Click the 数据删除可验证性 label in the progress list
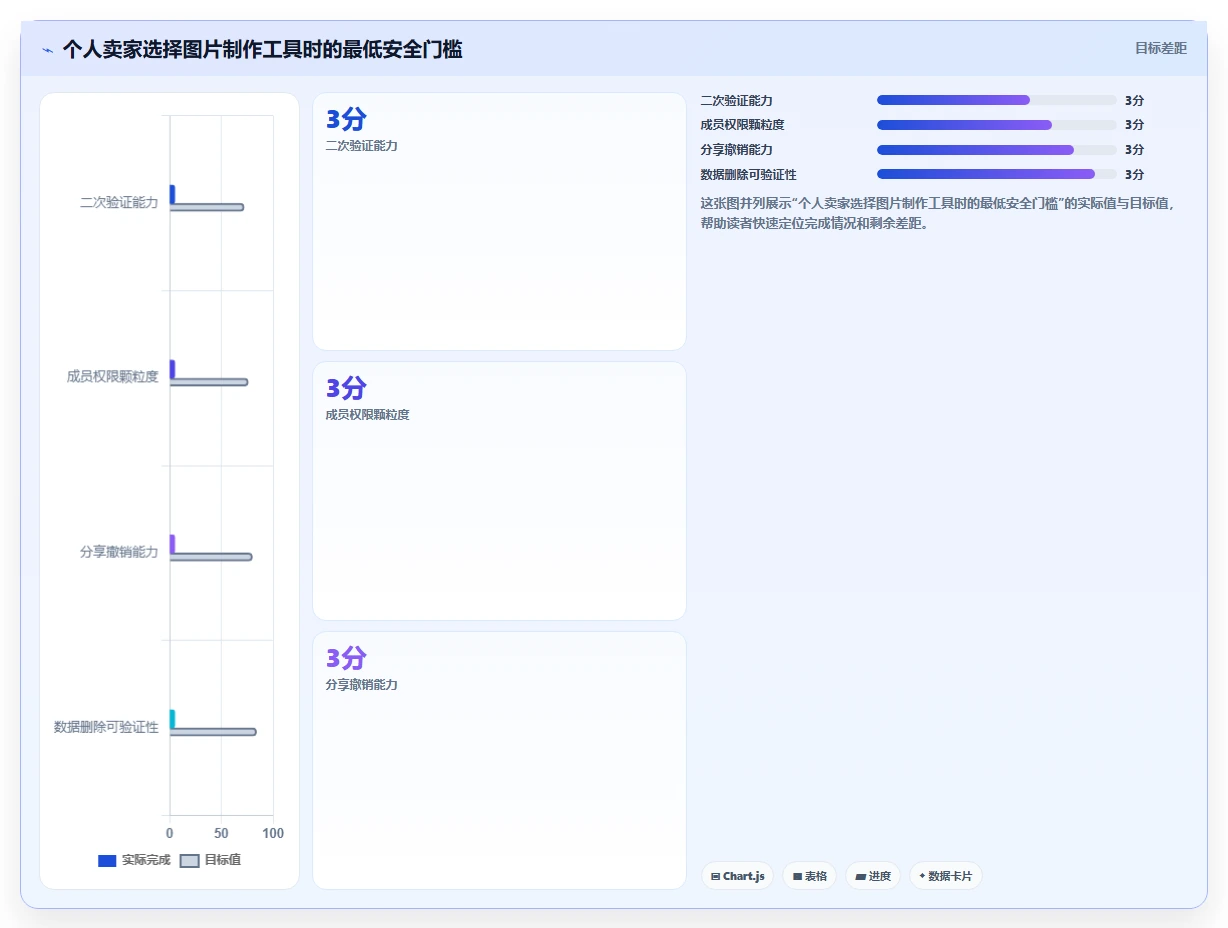The height and width of the screenshot is (928, 1228). coord(748,175)
